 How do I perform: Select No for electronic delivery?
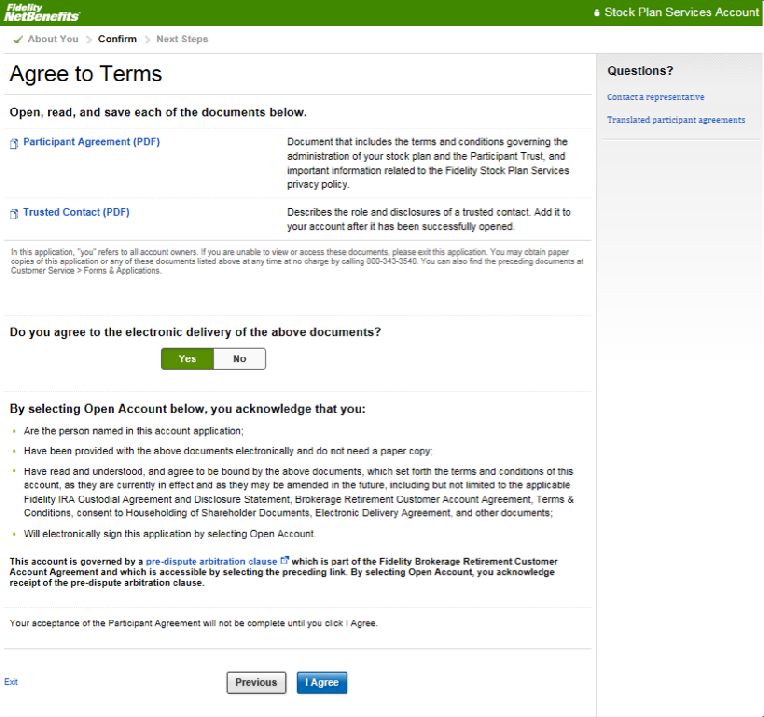click(240, 359)
